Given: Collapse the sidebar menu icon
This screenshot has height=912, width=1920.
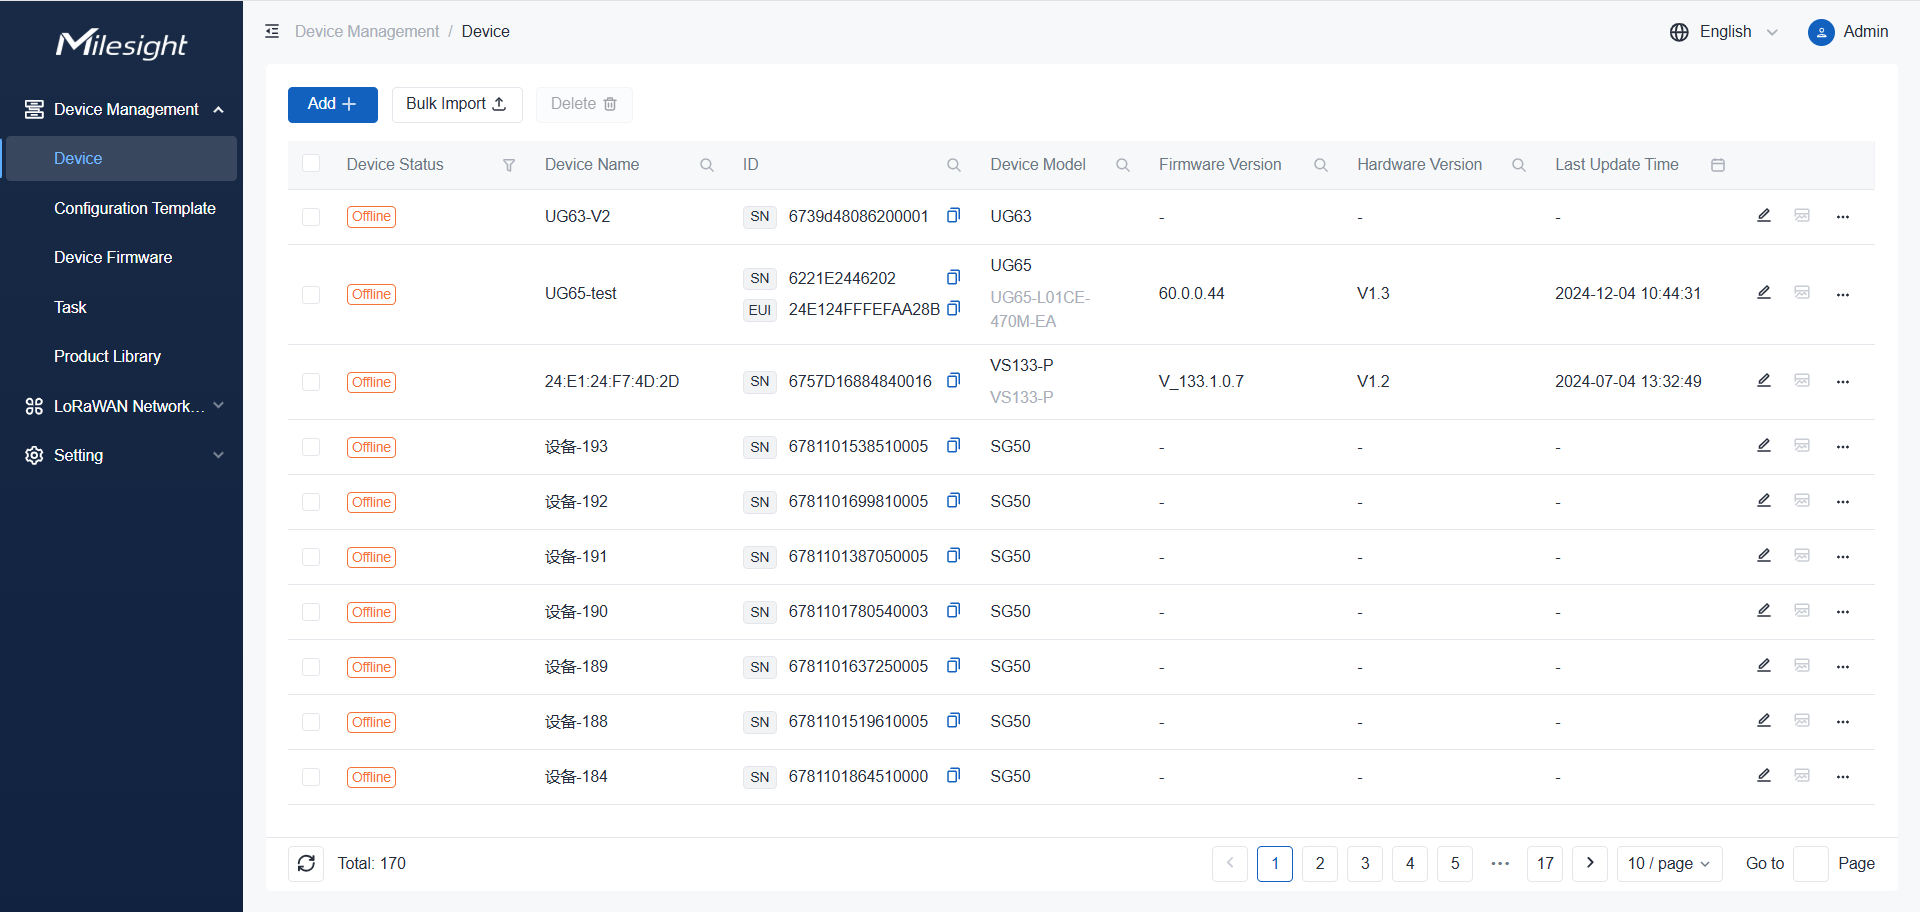Looking at the screenshot, I should click(272, 32).
